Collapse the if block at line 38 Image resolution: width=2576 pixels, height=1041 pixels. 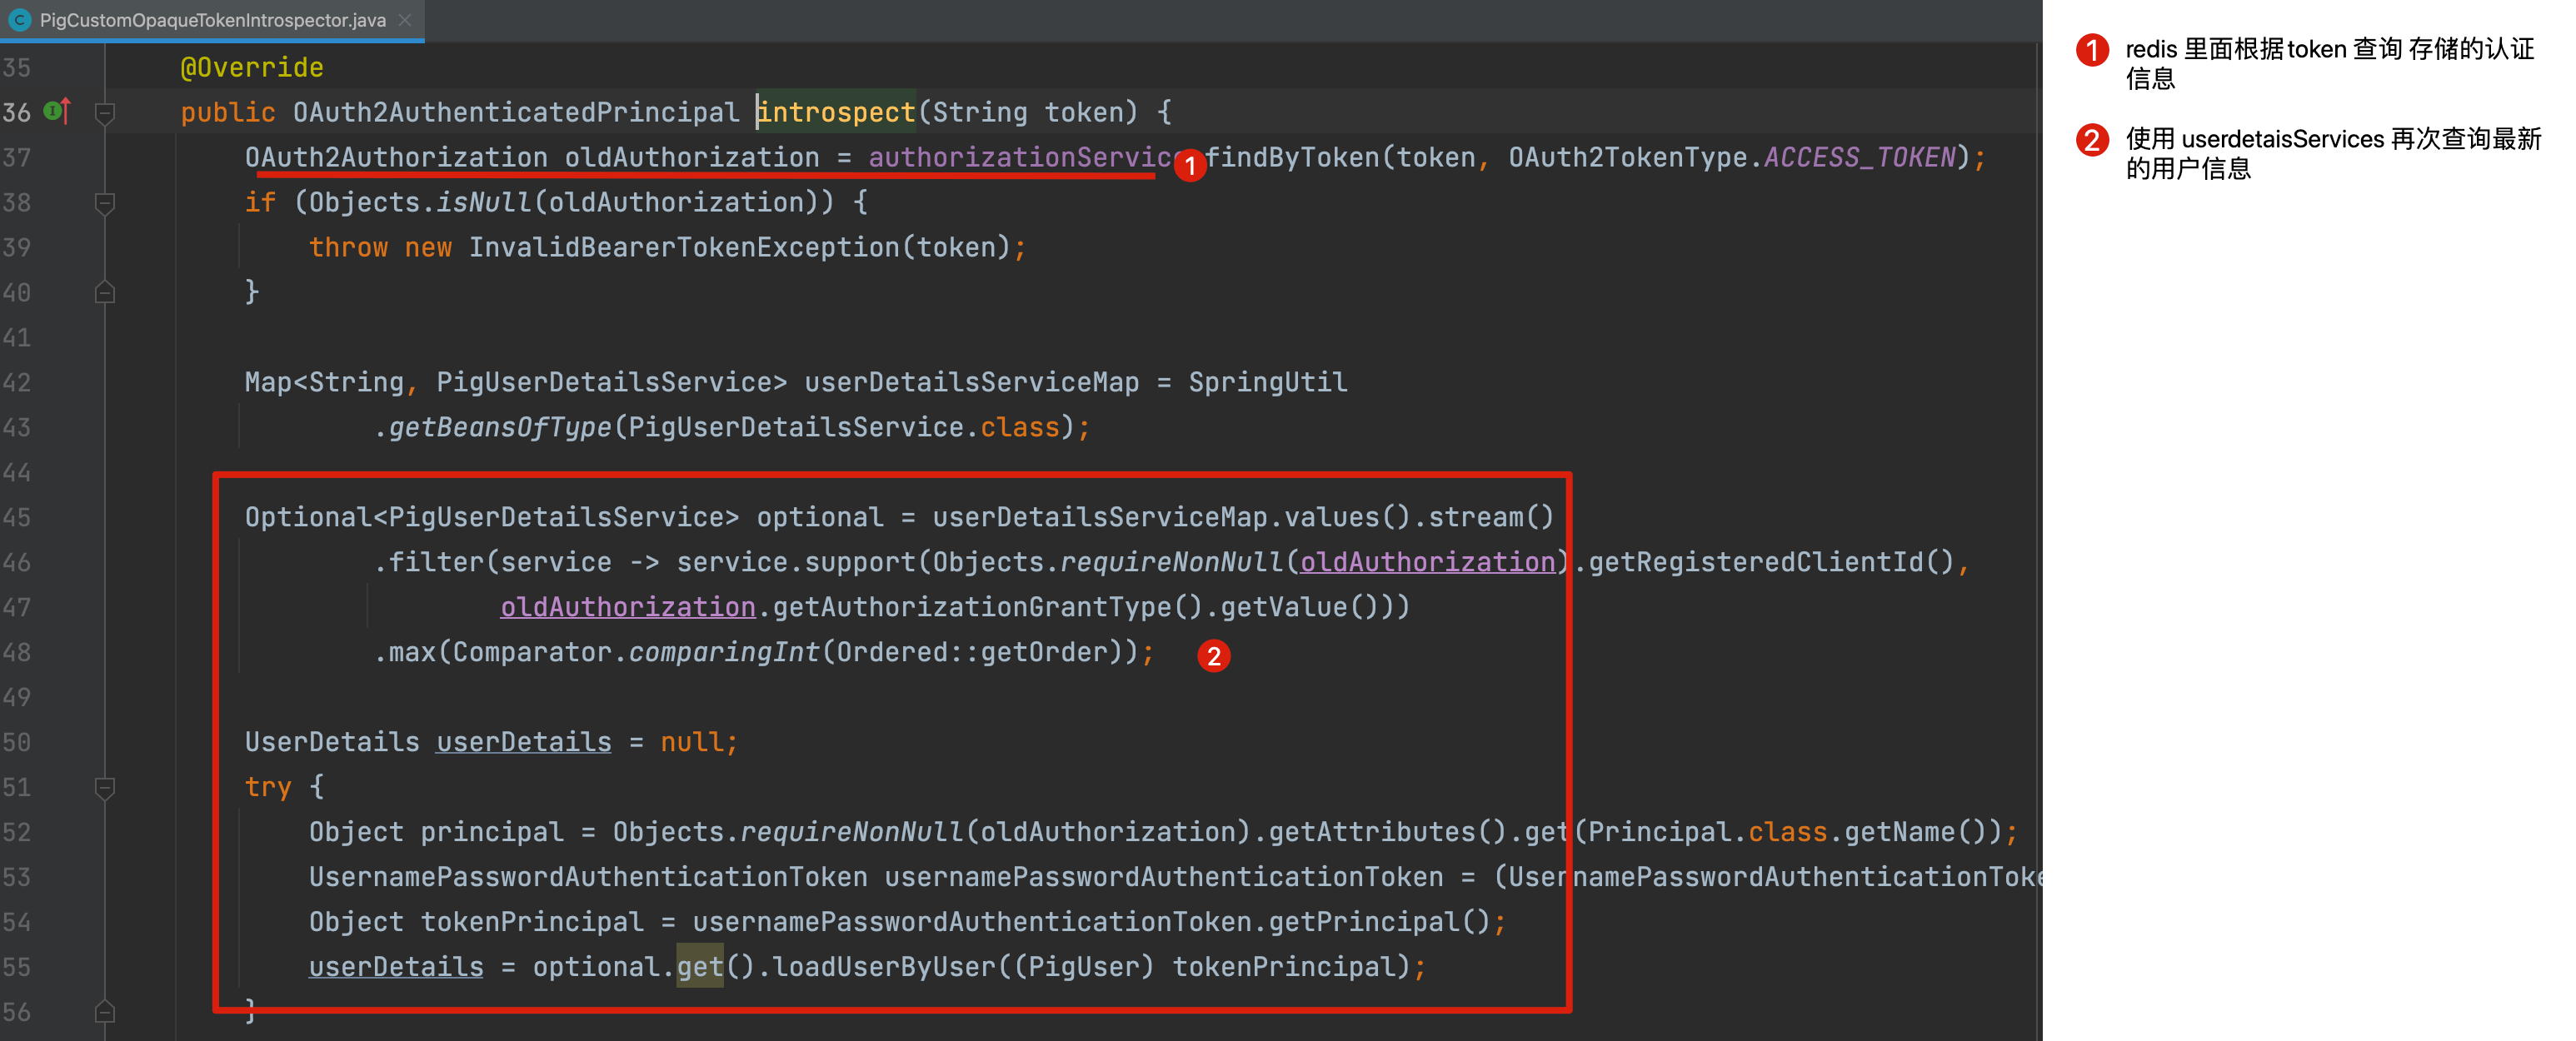(x=104, y=202)
